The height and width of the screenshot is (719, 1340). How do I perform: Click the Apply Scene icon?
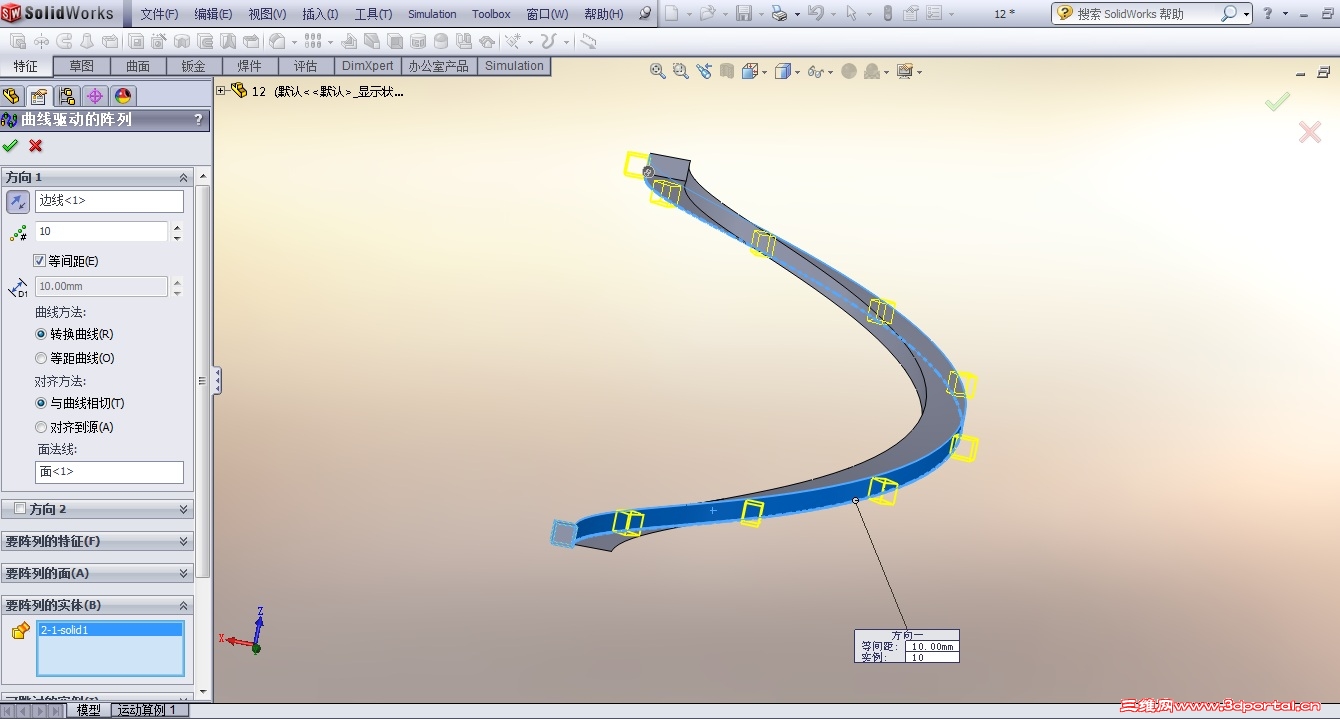pyautogui.click(x=872, y=71)
